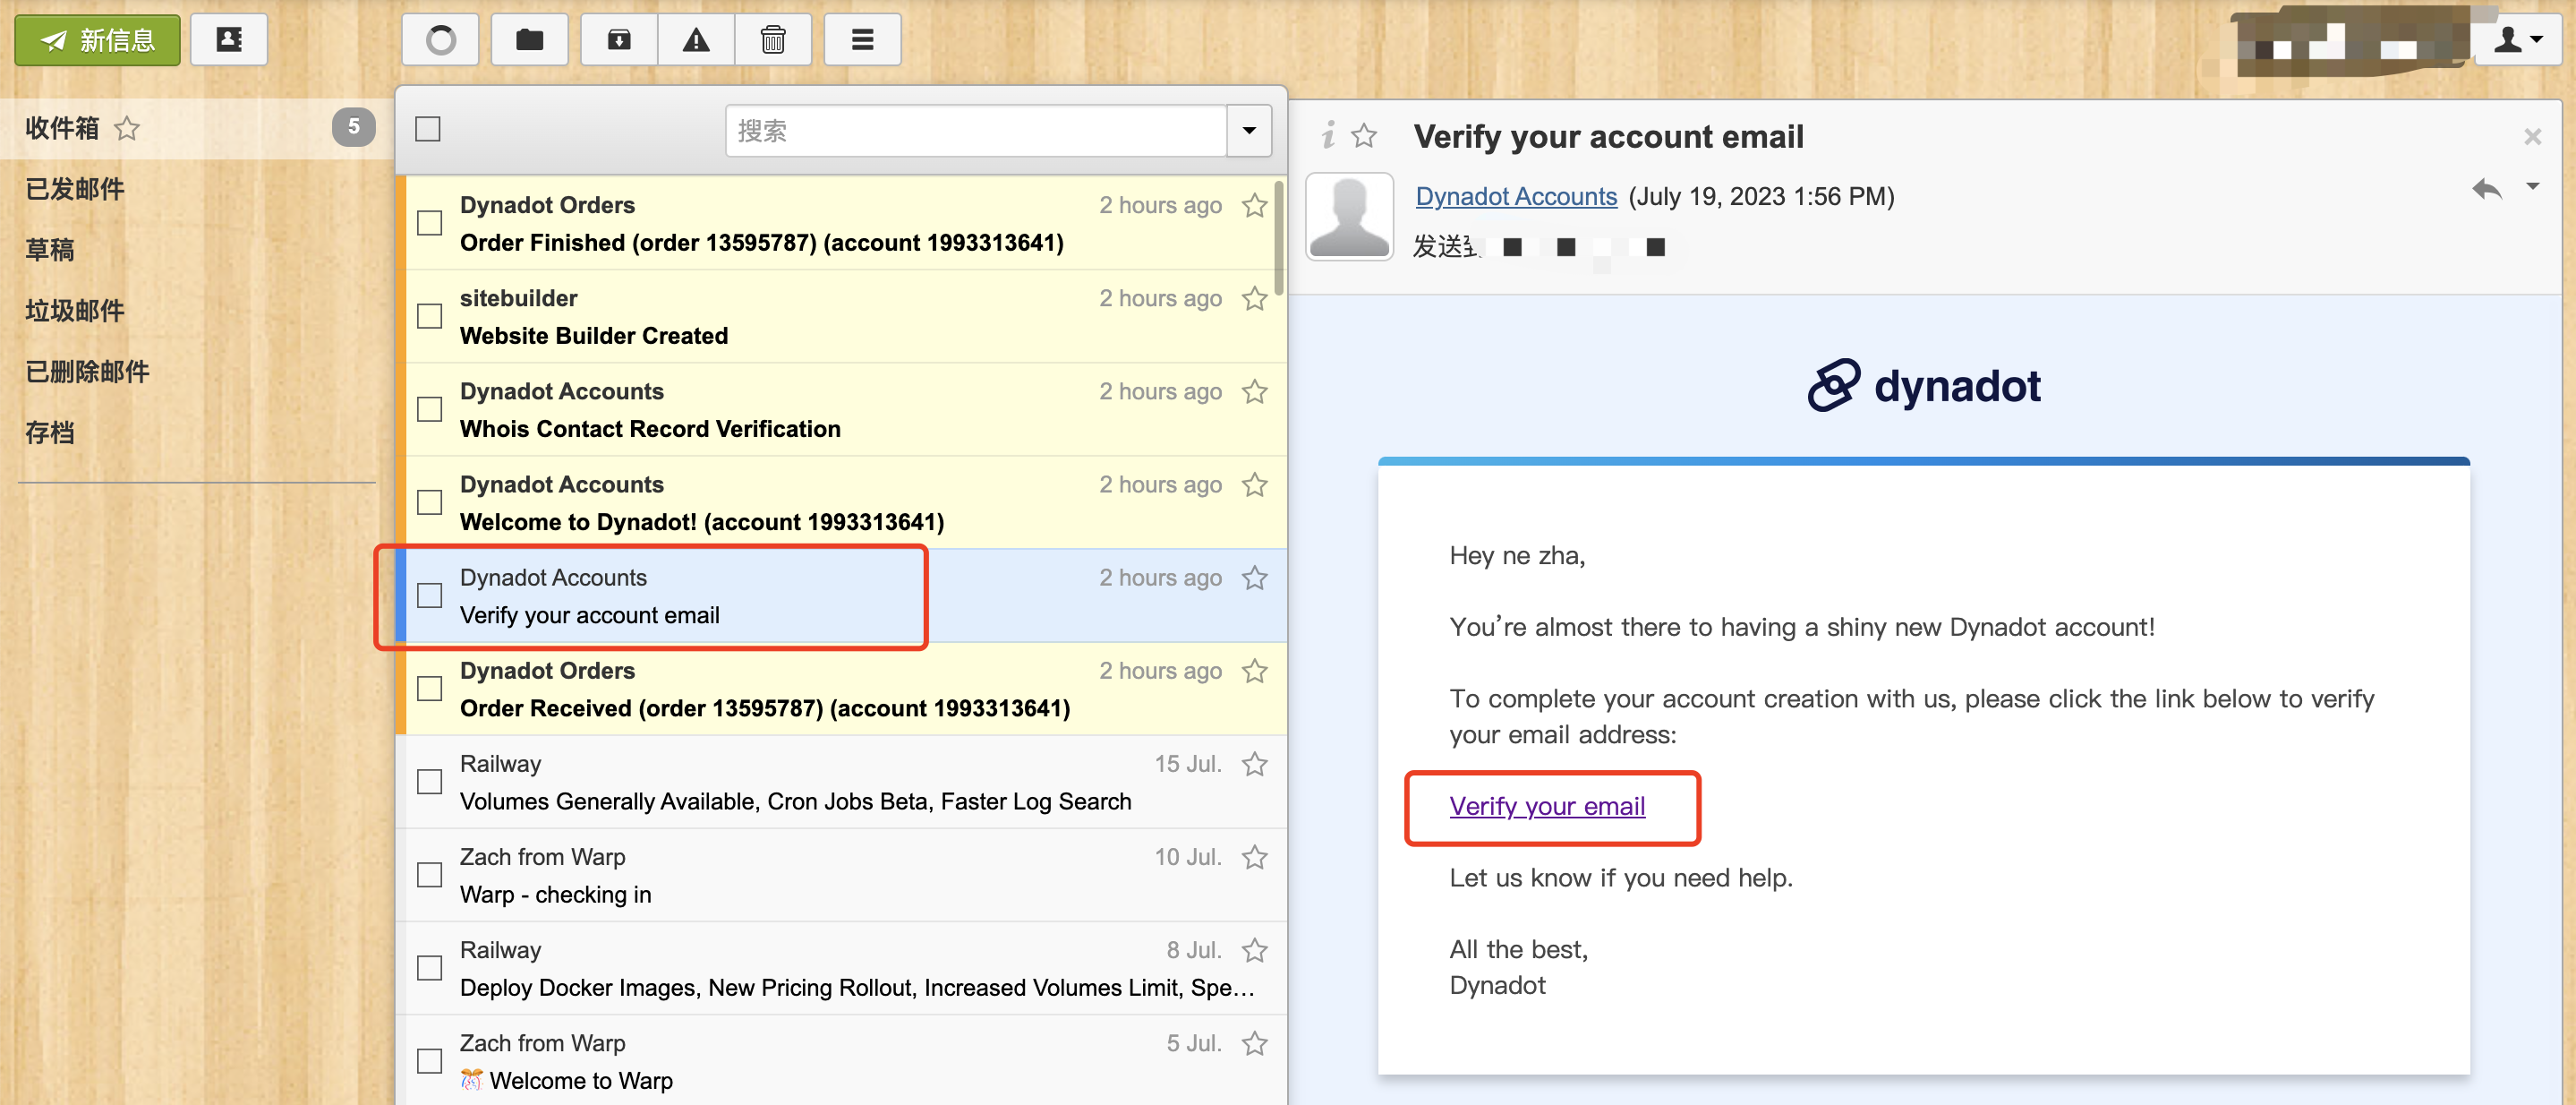2576x1105 pixels.
Task: Star the Welcome to Warp message
Action: [x=1255, y=1043]
